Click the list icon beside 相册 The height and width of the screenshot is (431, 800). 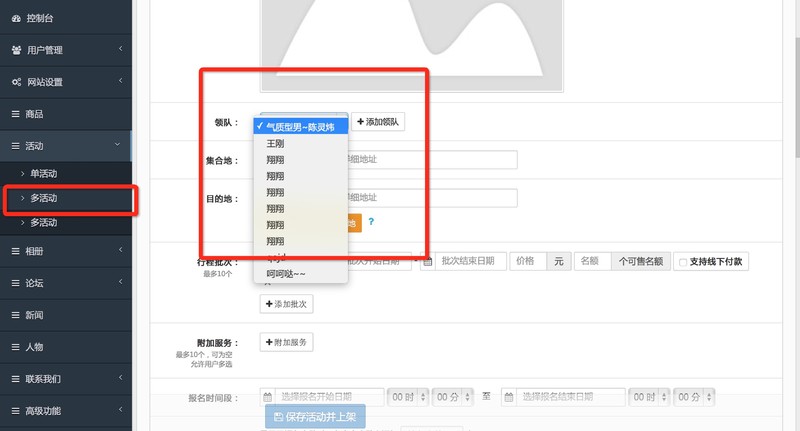tap(16, 251)
